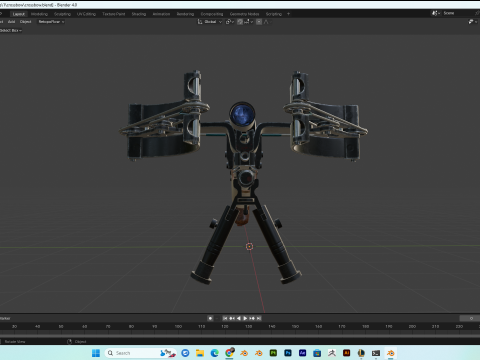Open the scene browse icon
The image size is (480, 360).
(436, 13)
